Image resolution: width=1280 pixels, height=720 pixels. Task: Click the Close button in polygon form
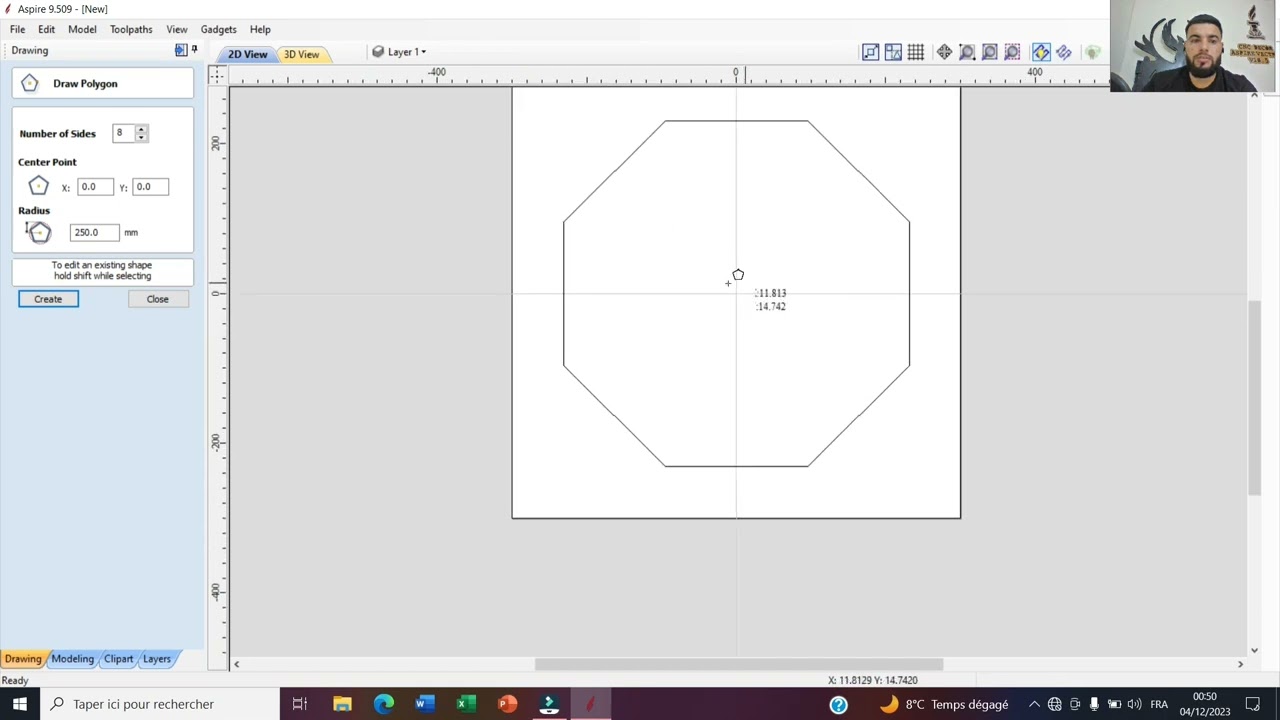(x=158, y=299)
